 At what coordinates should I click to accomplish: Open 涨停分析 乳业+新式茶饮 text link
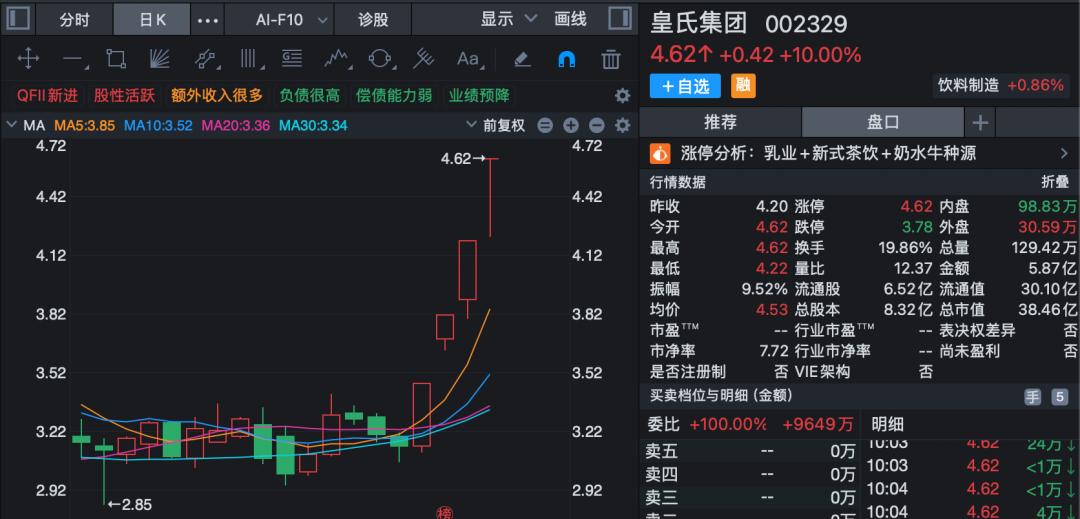coord(869,153)
